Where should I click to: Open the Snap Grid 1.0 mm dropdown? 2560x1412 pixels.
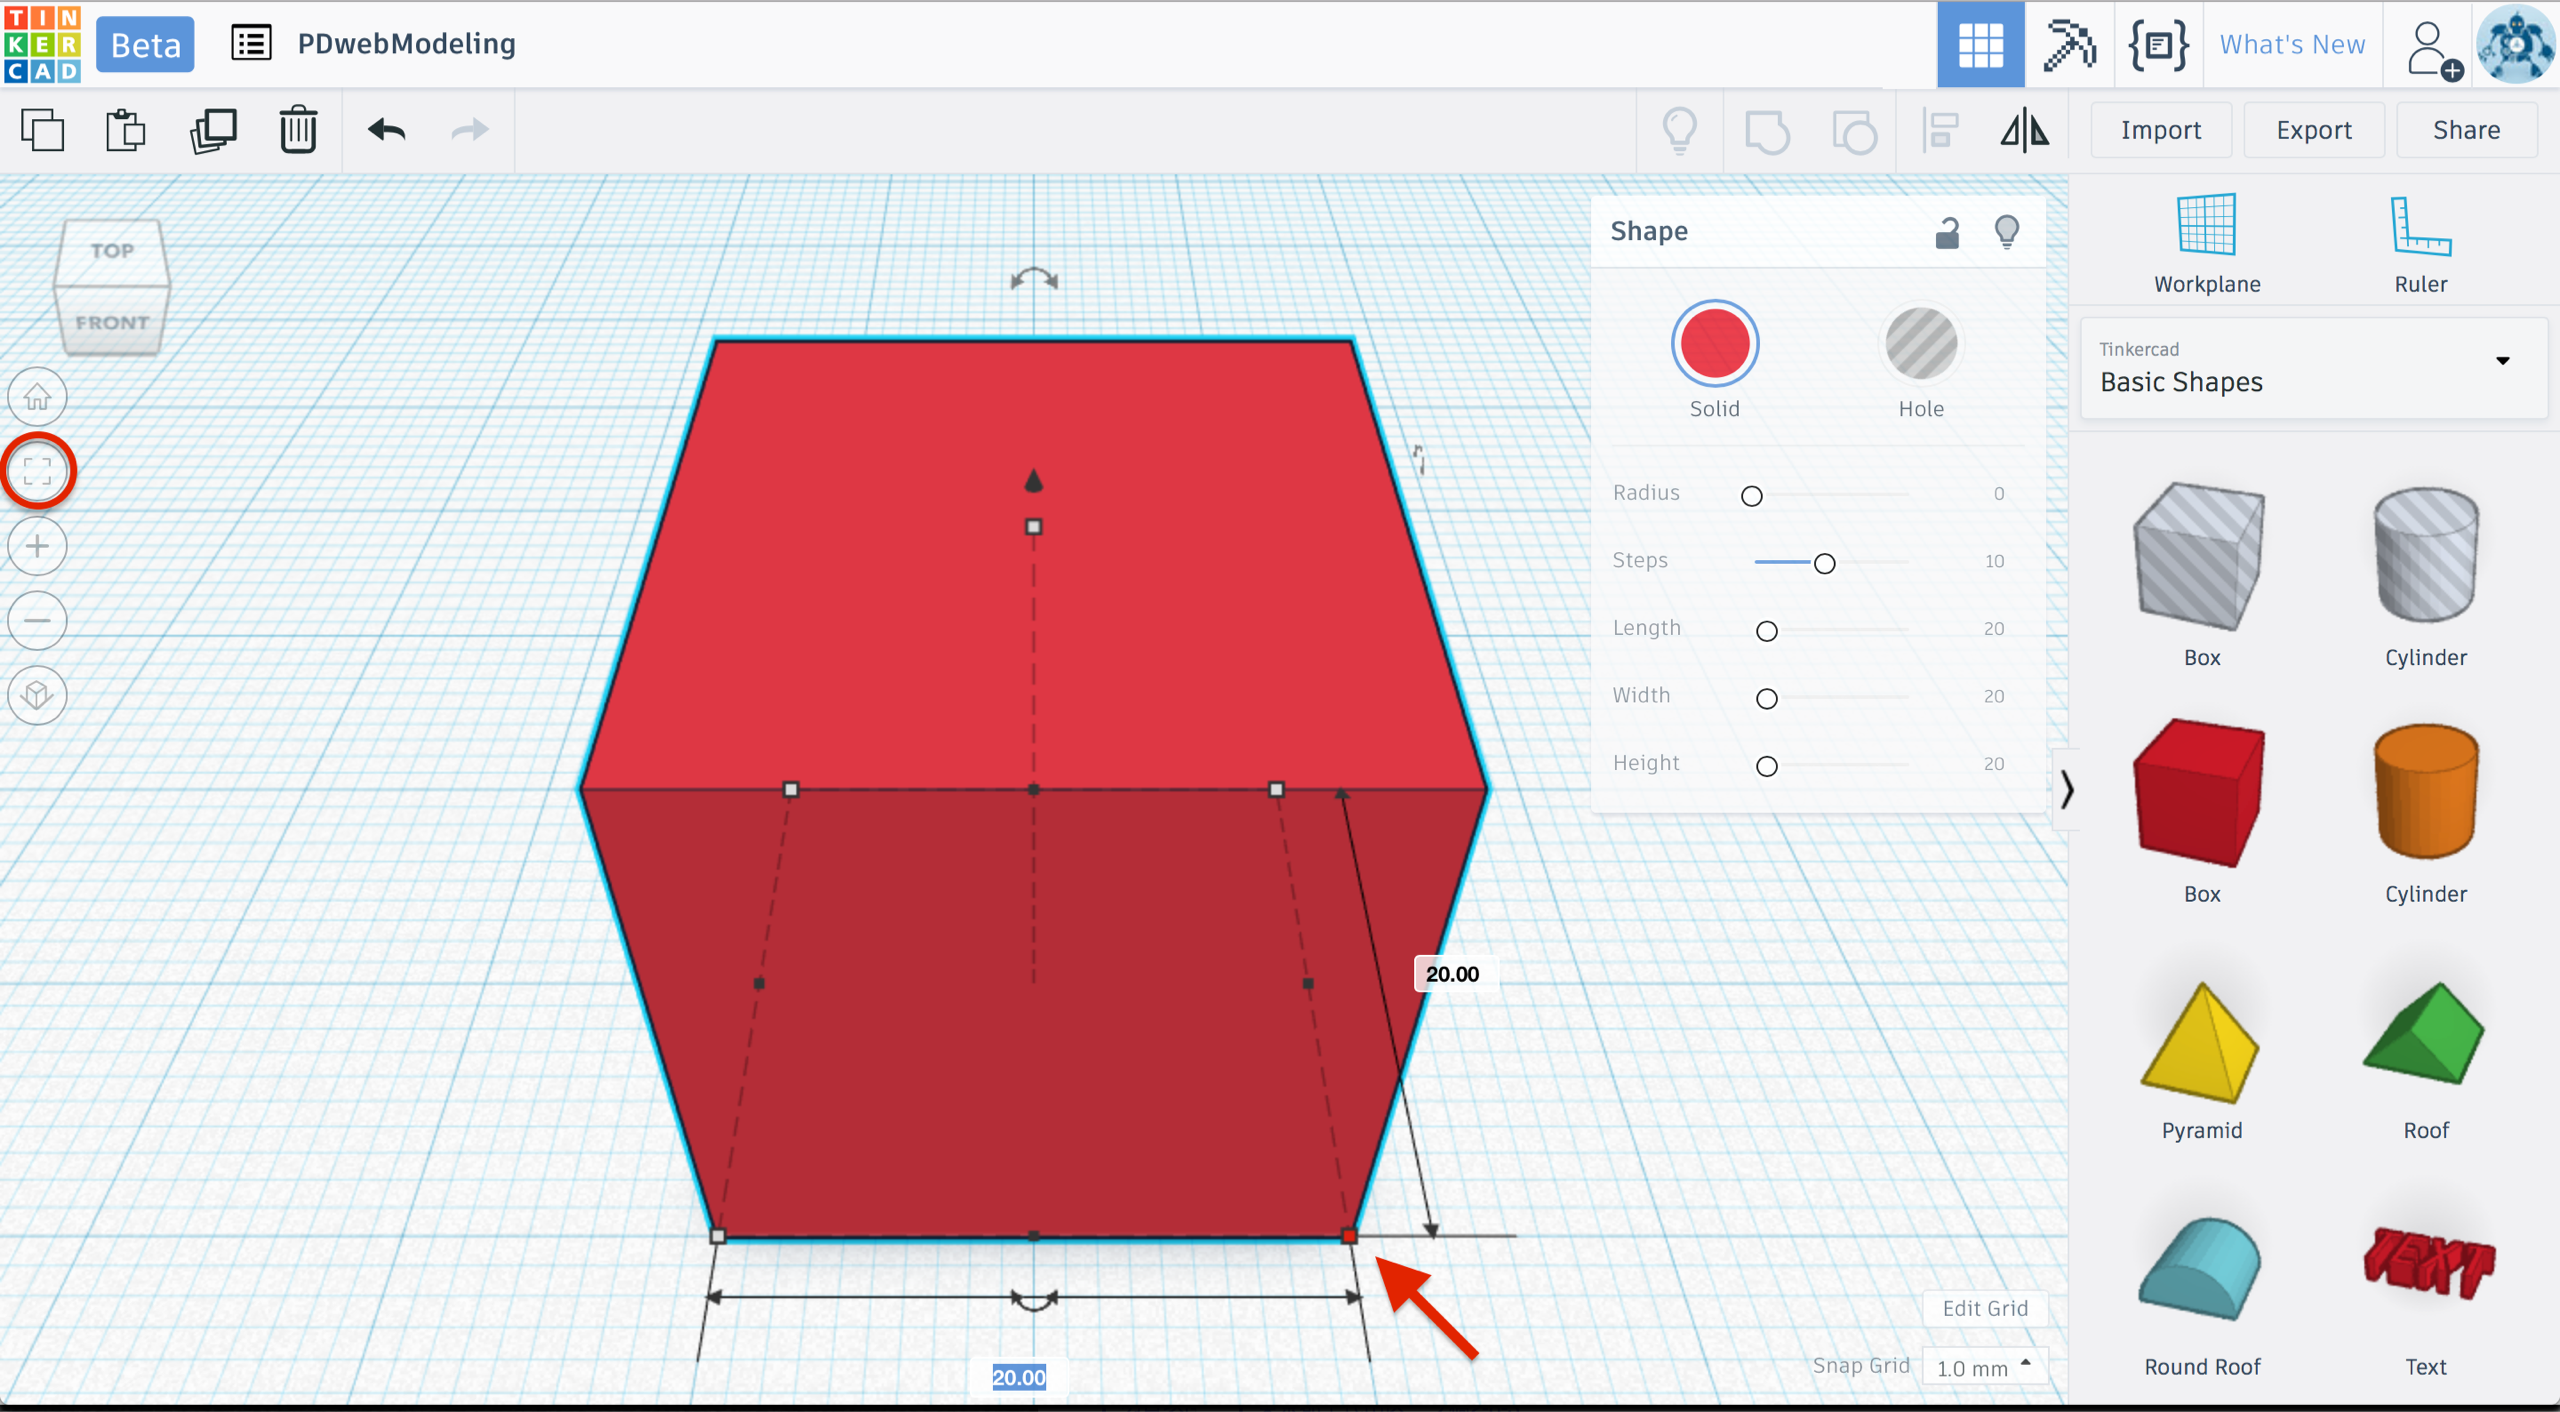click(x=1984, y=1366)
